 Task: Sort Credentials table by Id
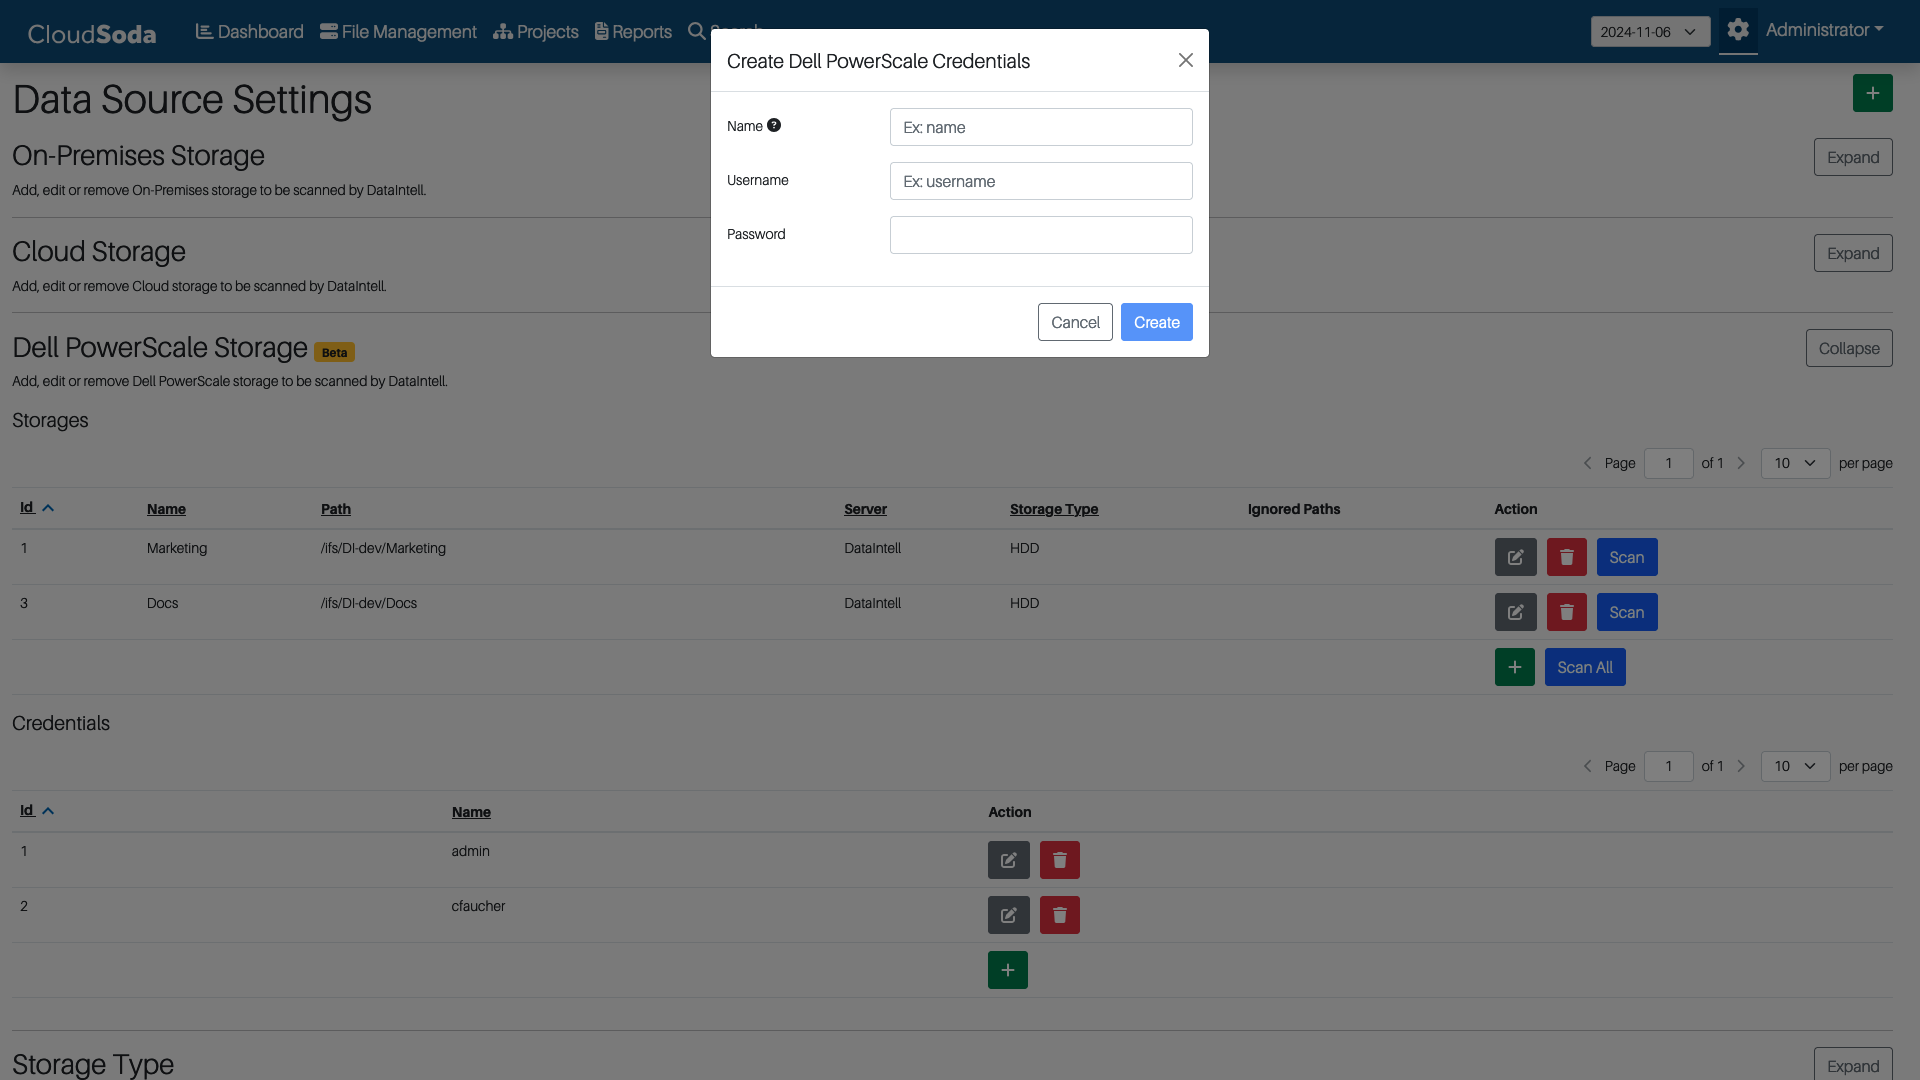click(36, 811)
